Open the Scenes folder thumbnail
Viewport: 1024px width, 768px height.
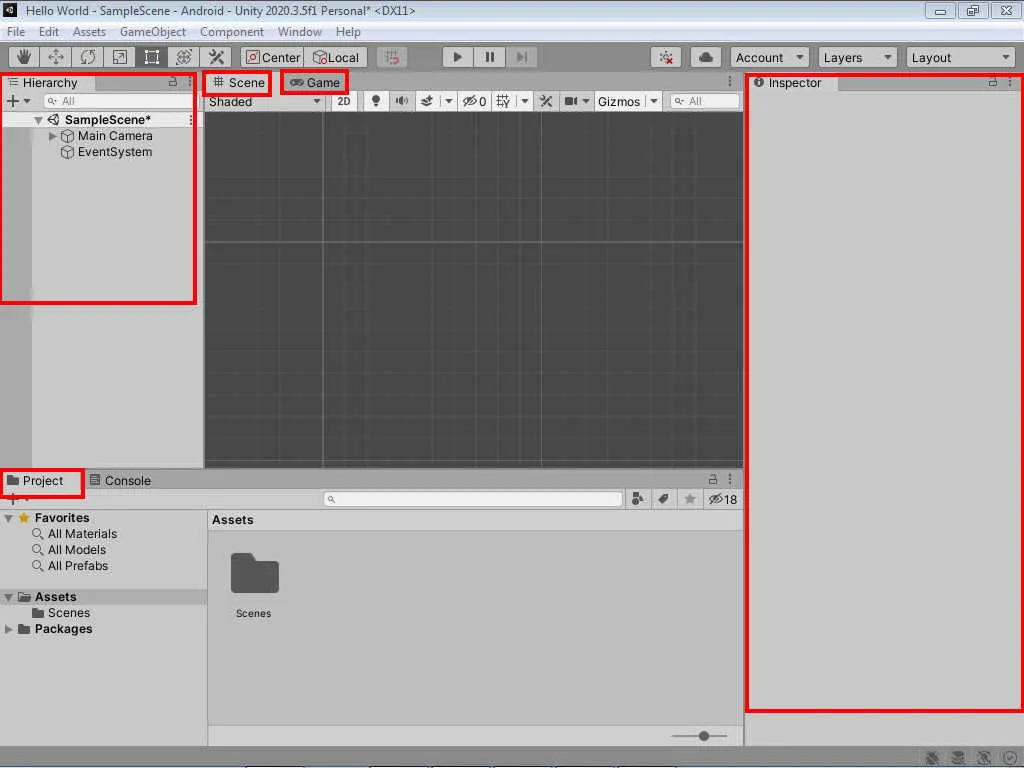point(254,575)
